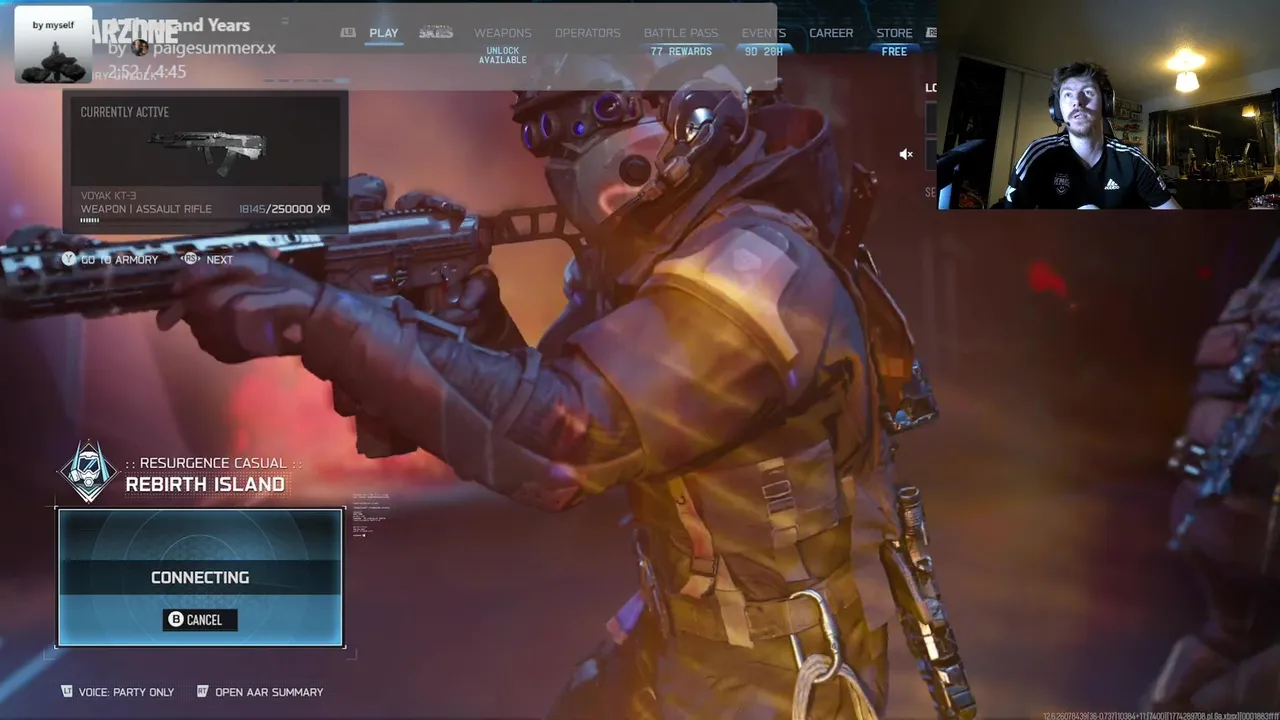Click the LT trigger icon for voice
This screenshot has height=720, width=1280.
tap(67, 691)
